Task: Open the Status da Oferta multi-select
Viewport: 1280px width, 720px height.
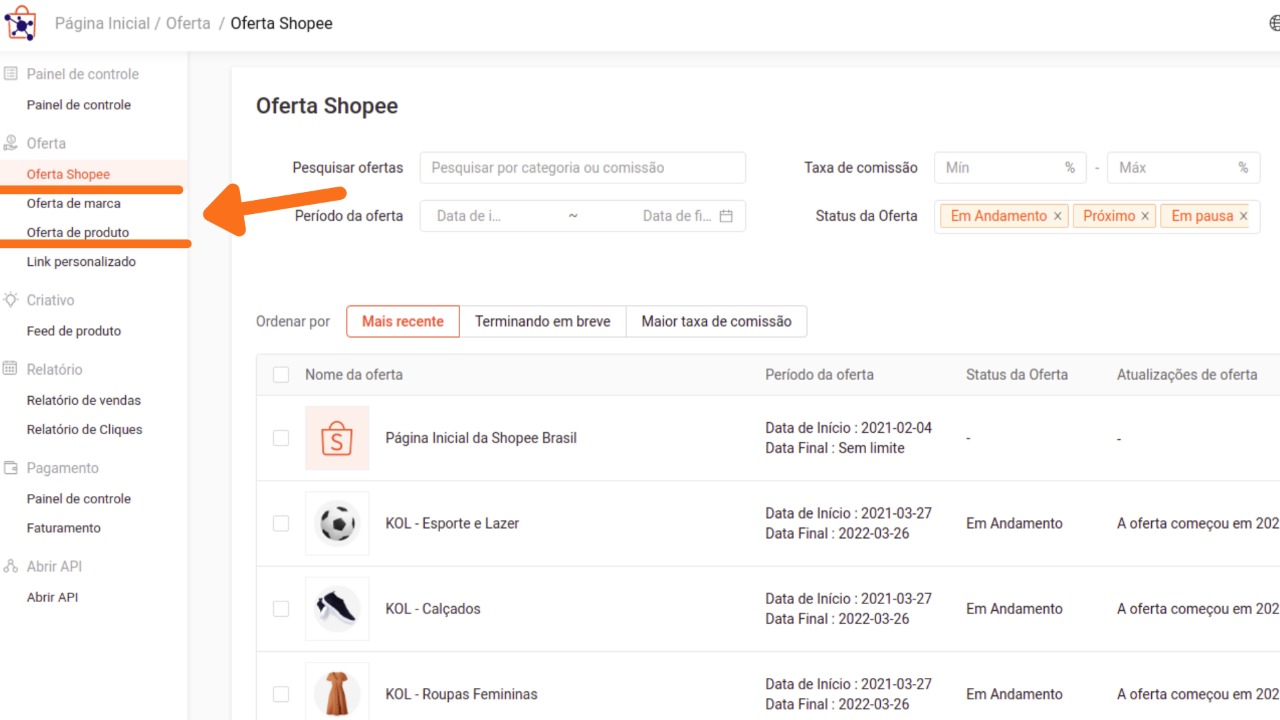Action: pos(1097,216)
